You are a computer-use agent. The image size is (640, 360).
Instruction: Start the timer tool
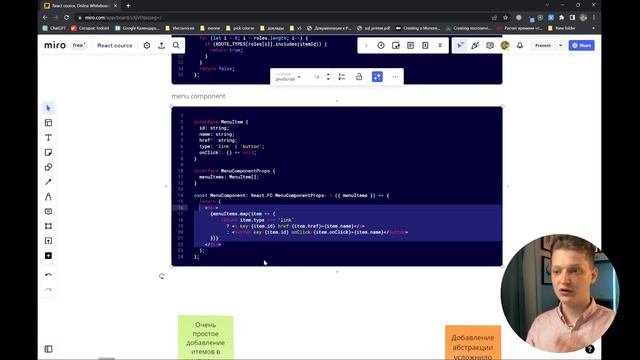[x=381, y=45]
